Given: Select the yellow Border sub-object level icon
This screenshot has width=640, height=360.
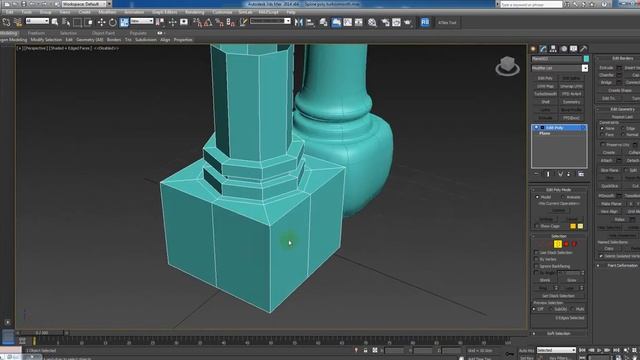Looking at the screenshot, I should click(x=558, y=244).
